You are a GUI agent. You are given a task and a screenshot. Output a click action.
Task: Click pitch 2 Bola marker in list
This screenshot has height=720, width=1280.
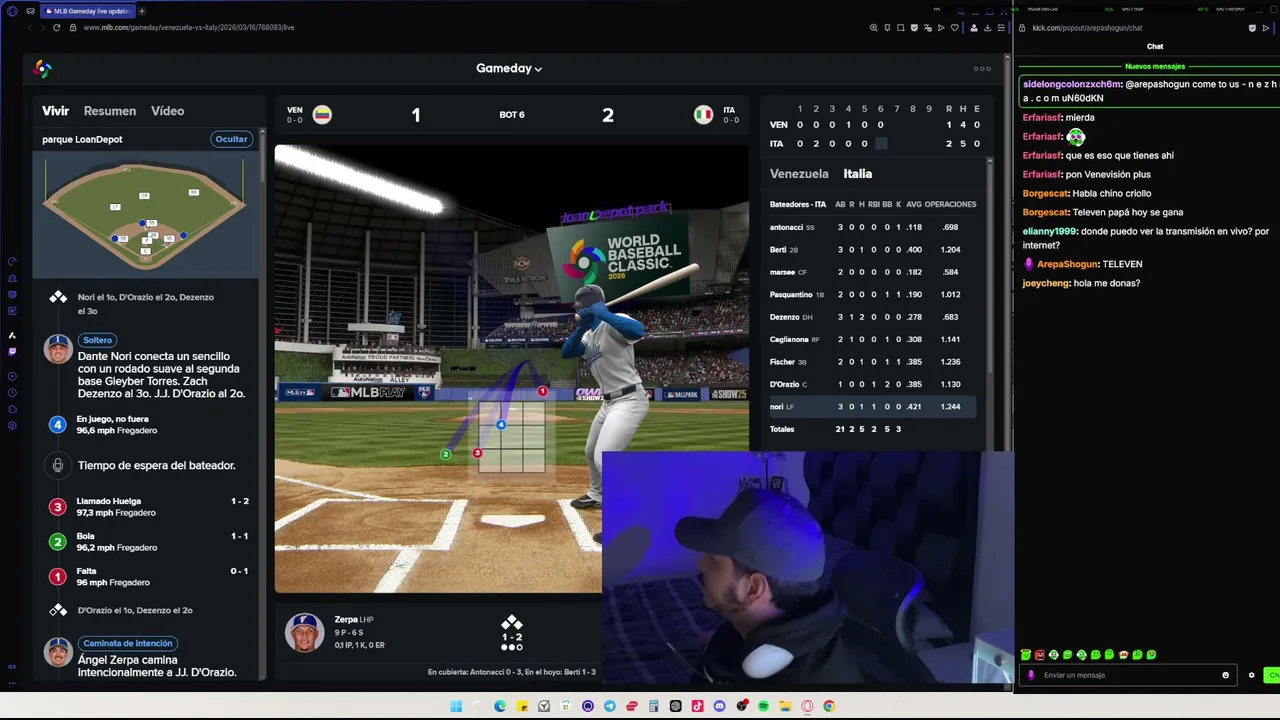pos(58,542)
